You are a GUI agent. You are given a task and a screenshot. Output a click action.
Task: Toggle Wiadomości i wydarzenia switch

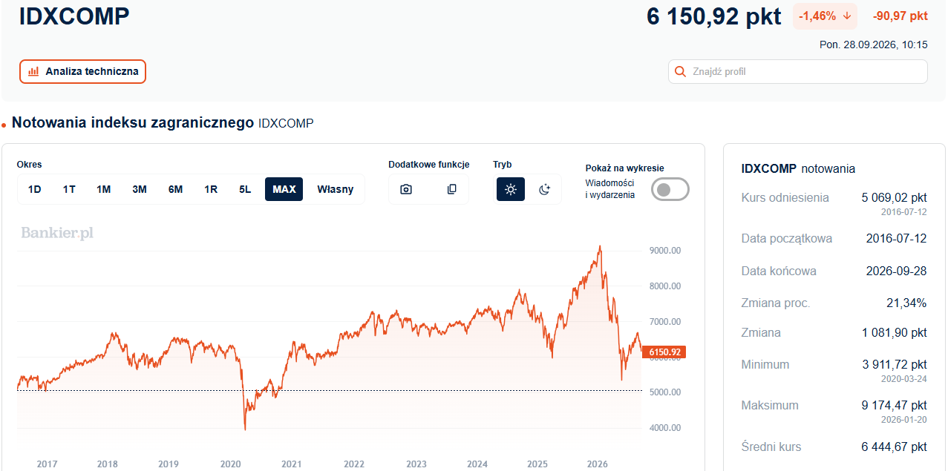670,189
